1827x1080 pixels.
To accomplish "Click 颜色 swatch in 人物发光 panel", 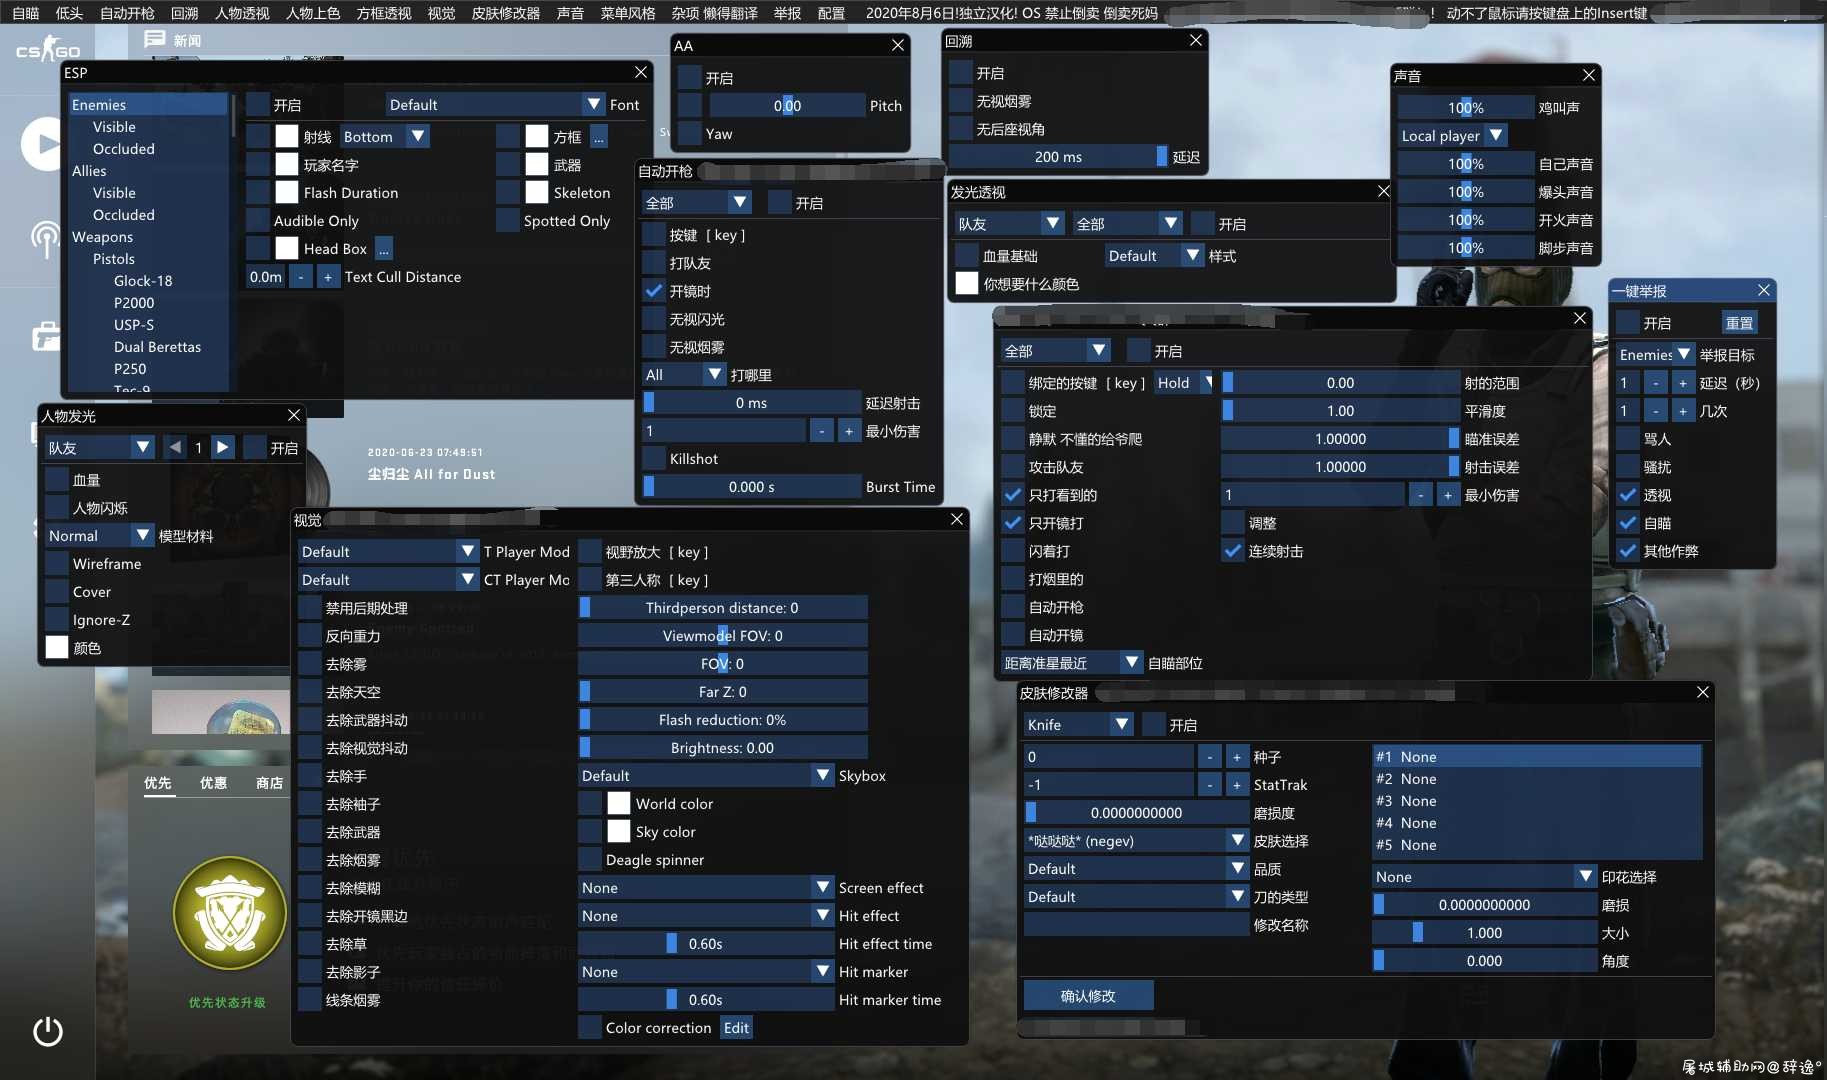I will 57,648.
